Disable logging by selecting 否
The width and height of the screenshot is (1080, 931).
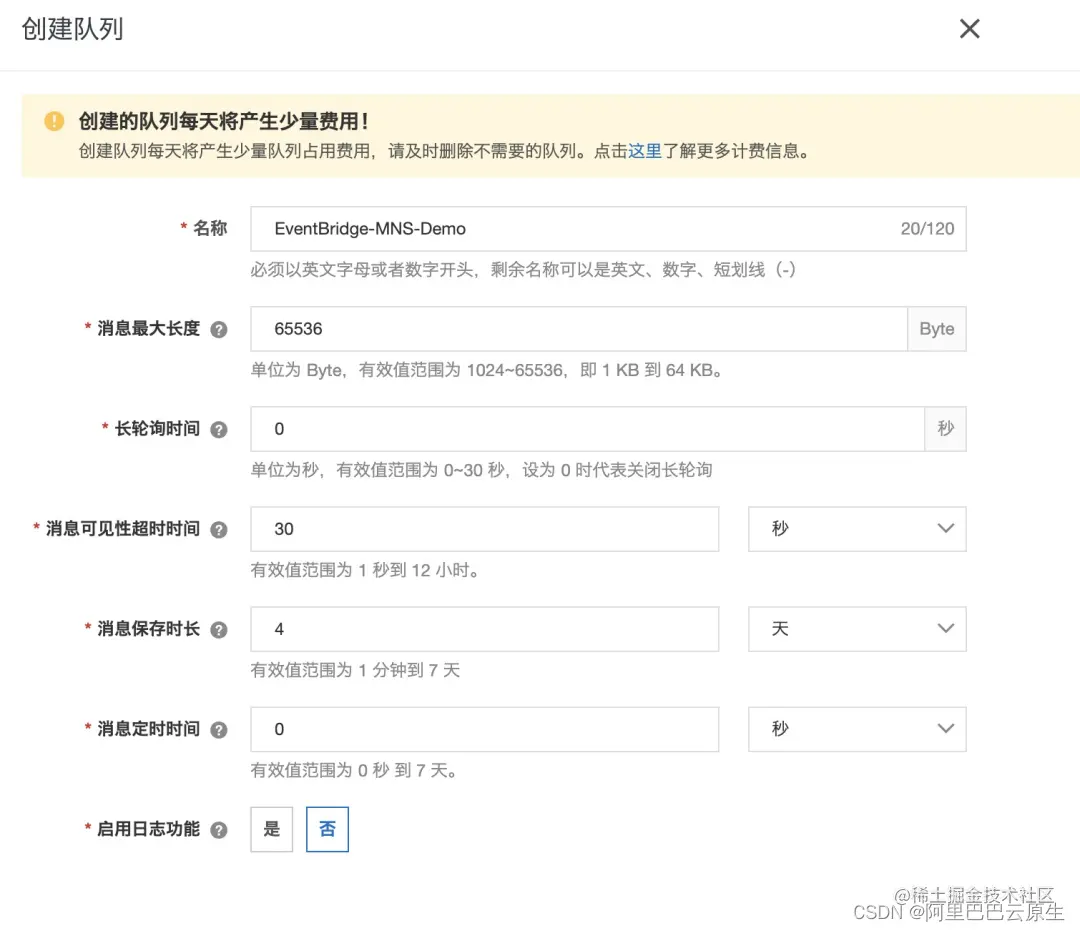pyautogui.click(x=327, y=828)
